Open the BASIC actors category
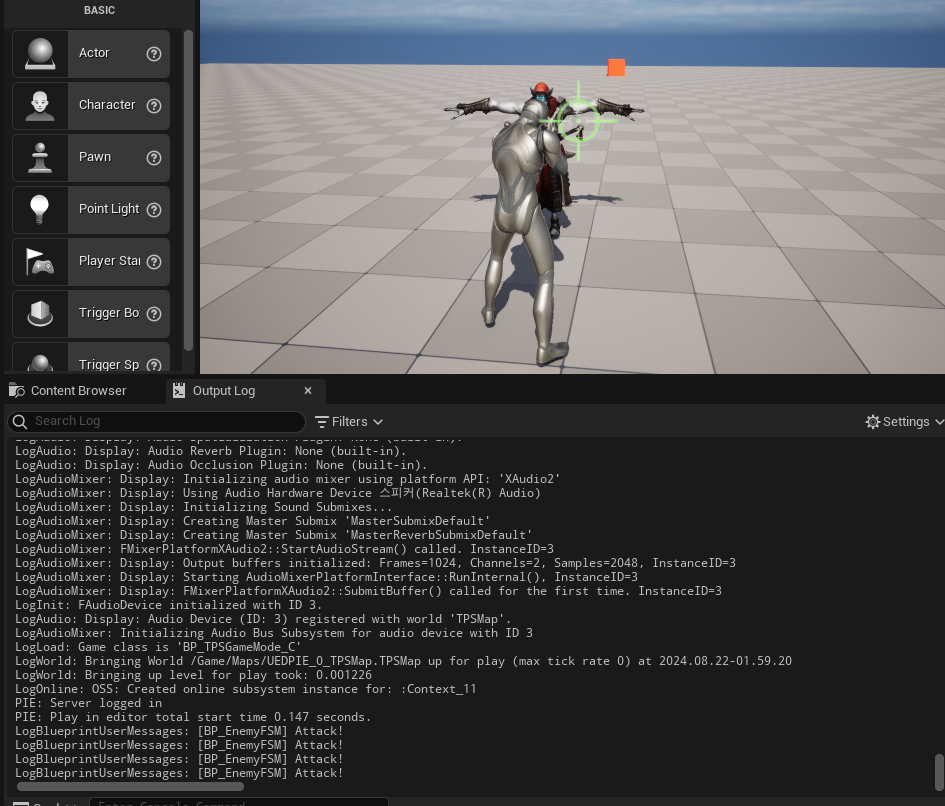Screen dimensions: 945x806 click(99, 10)
